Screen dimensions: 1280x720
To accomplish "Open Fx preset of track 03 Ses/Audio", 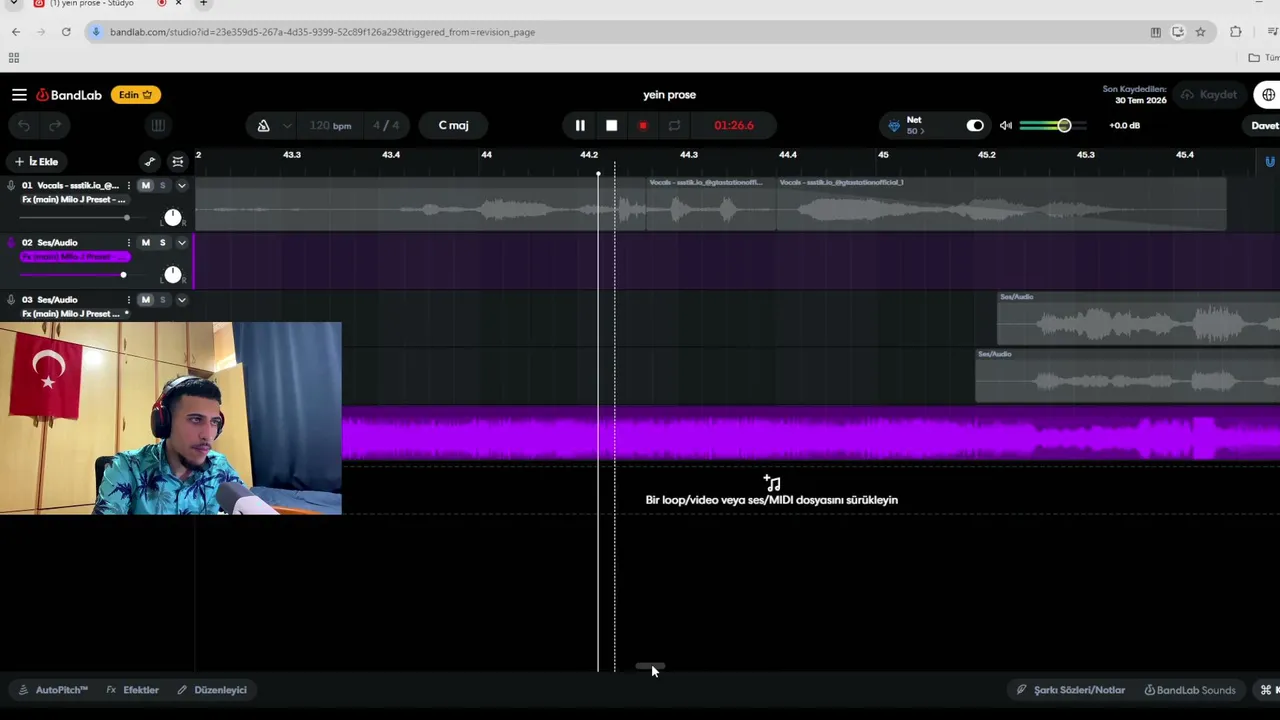I will (74, 314).
